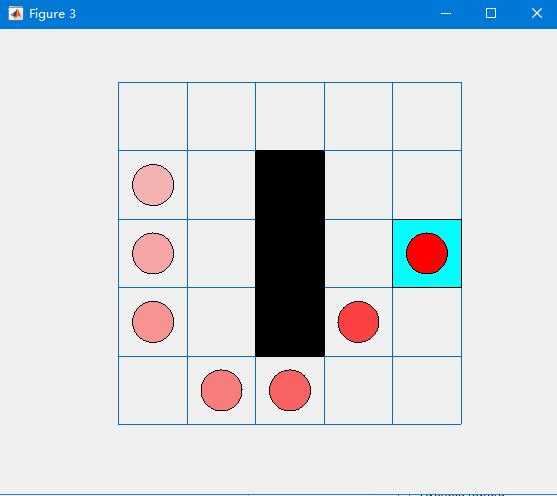Click the Figure 3 title text

point(52,14)
